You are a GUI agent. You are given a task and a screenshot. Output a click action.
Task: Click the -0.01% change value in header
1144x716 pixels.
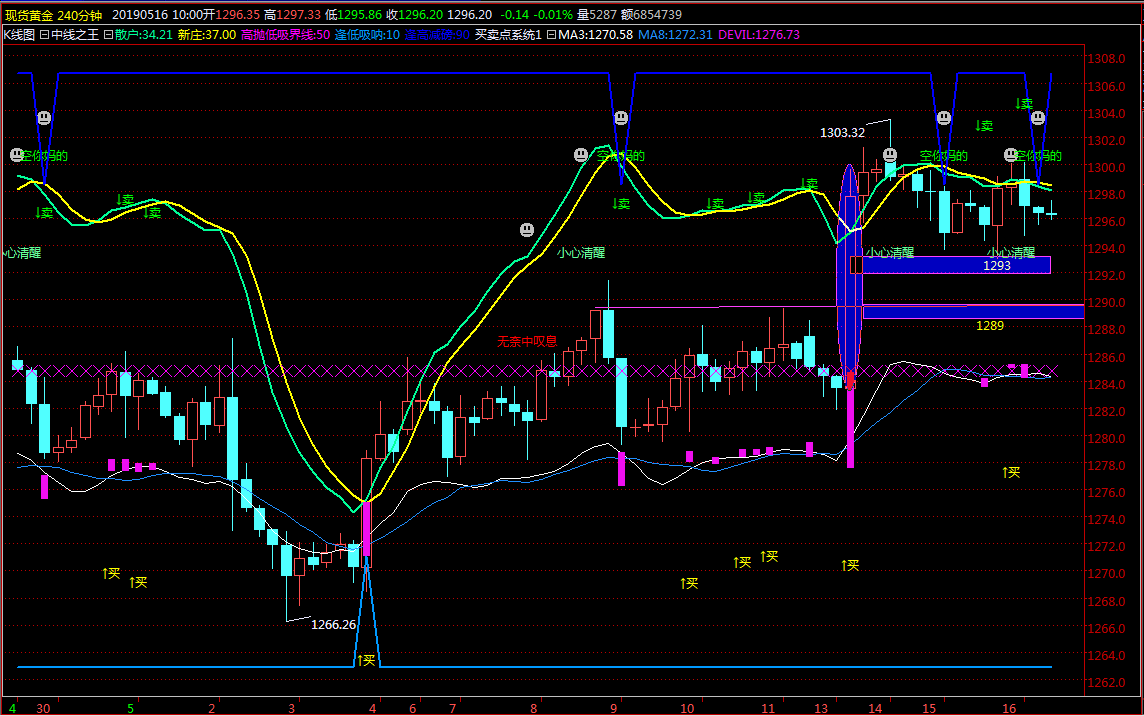click(x=554, y=15)
